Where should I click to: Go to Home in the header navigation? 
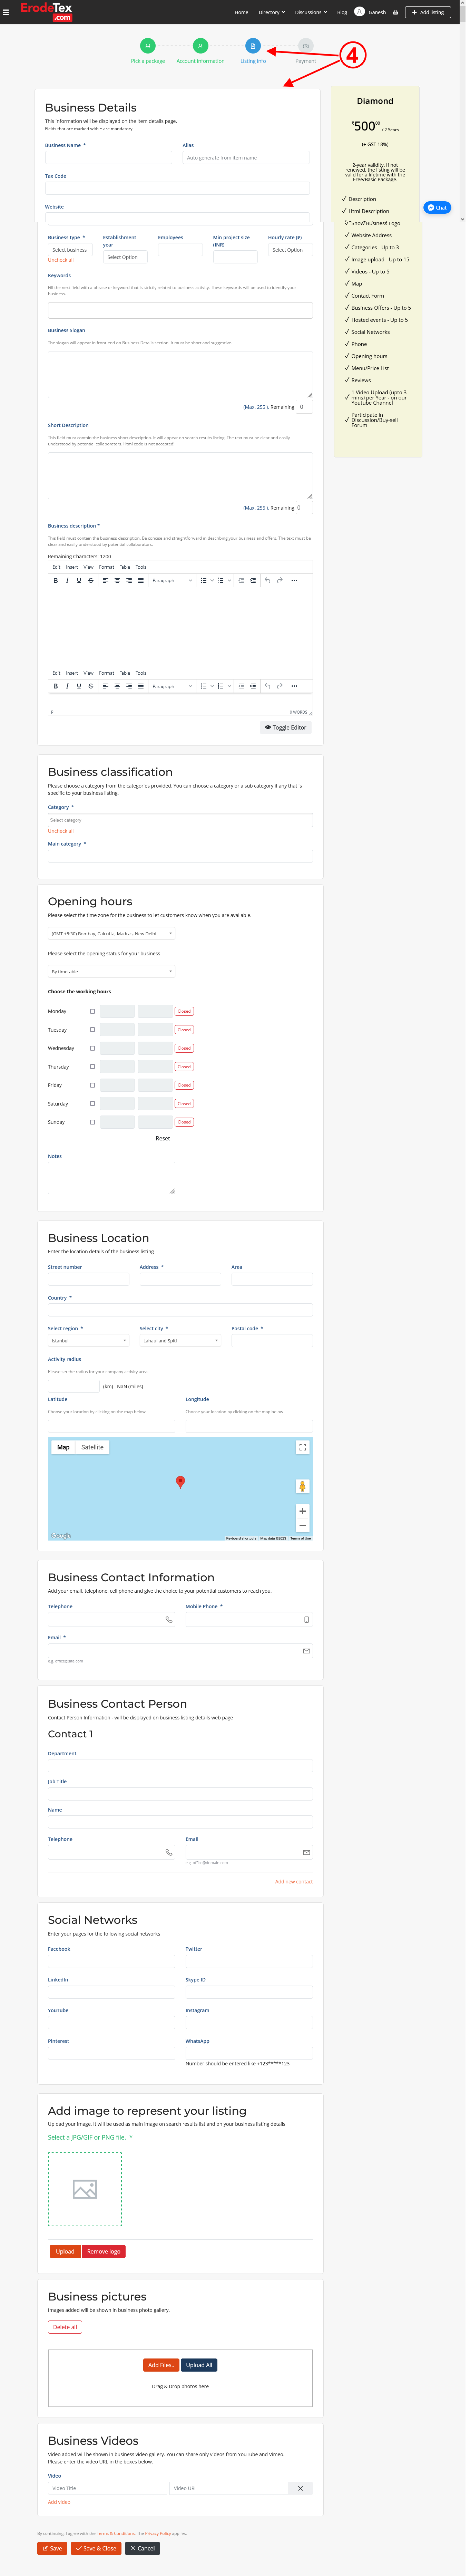(241, 12)
